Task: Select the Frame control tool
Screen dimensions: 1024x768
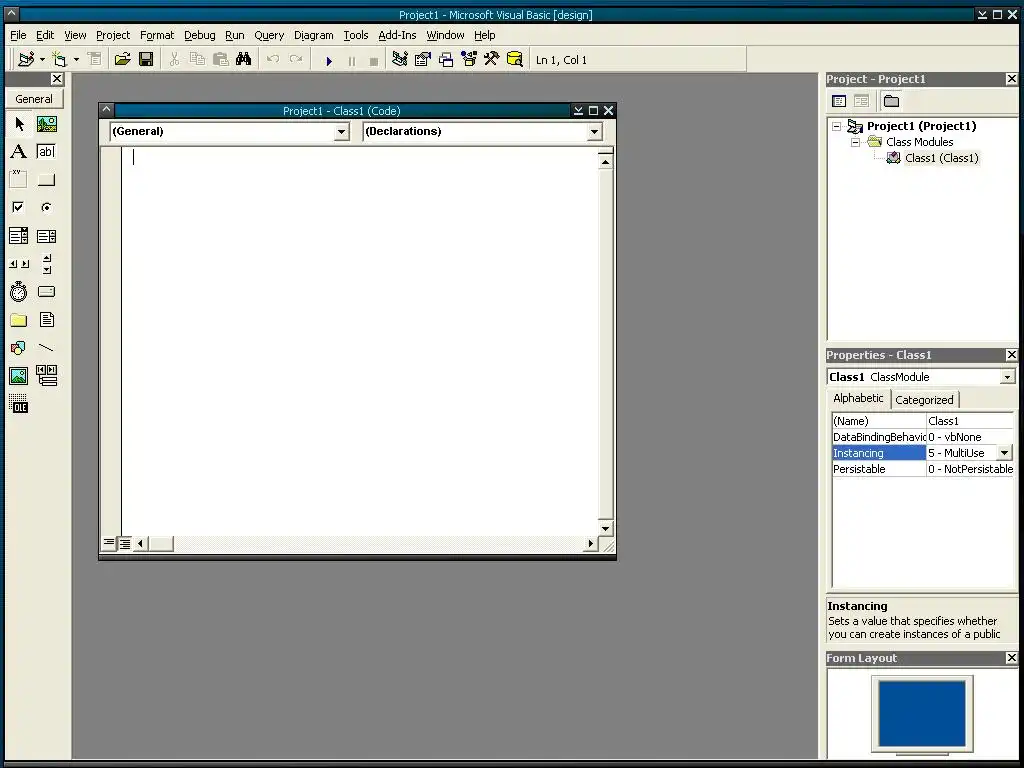Action: (19, 179)
